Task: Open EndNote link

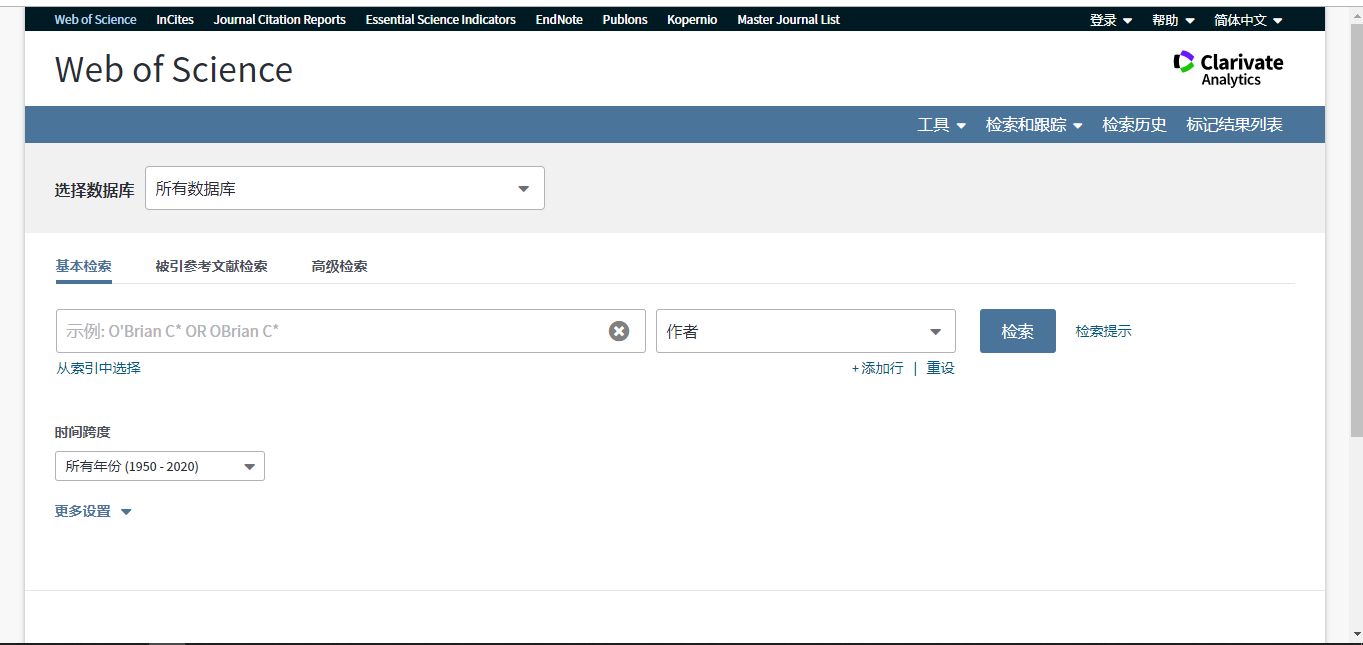Action: click(559, 19)
